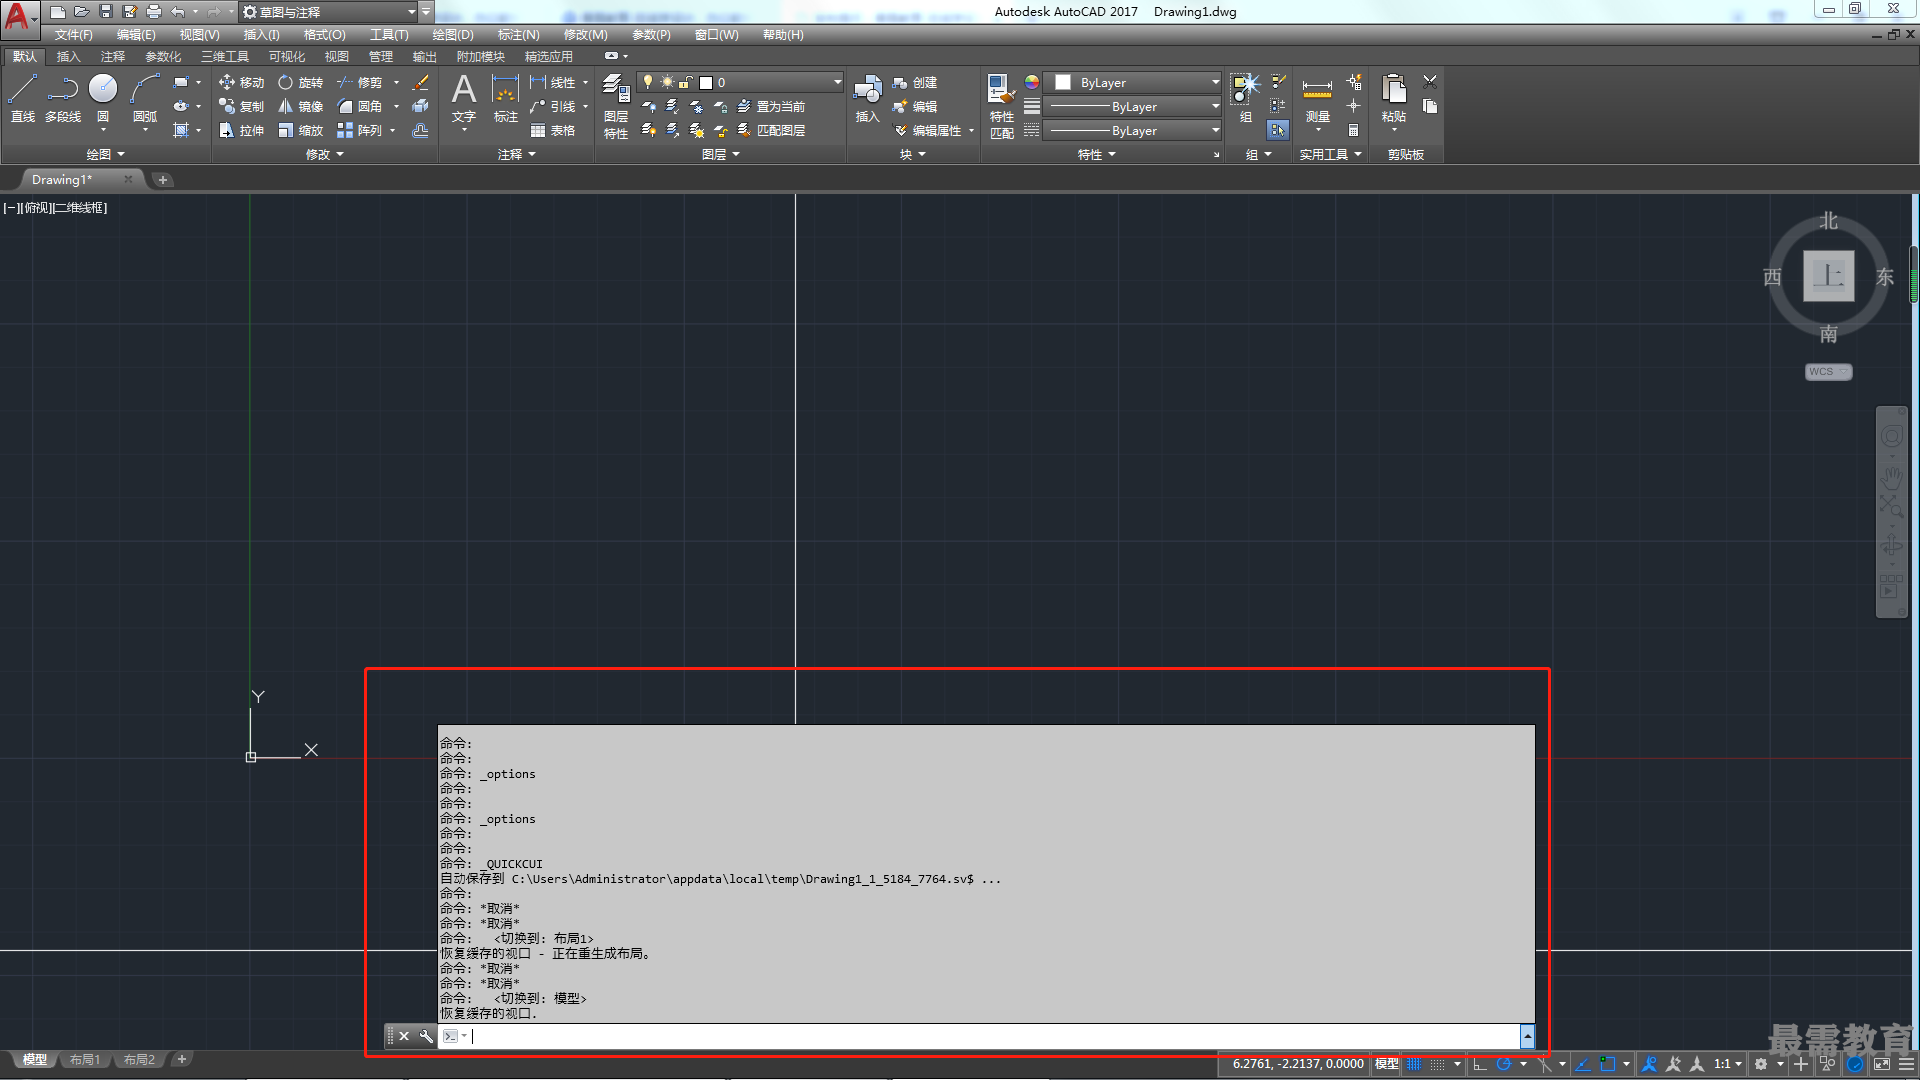Screen dimensions: 1920x1080
Task: Click Match Layer (匹配图层) button
Action: (x=771, y=130)
